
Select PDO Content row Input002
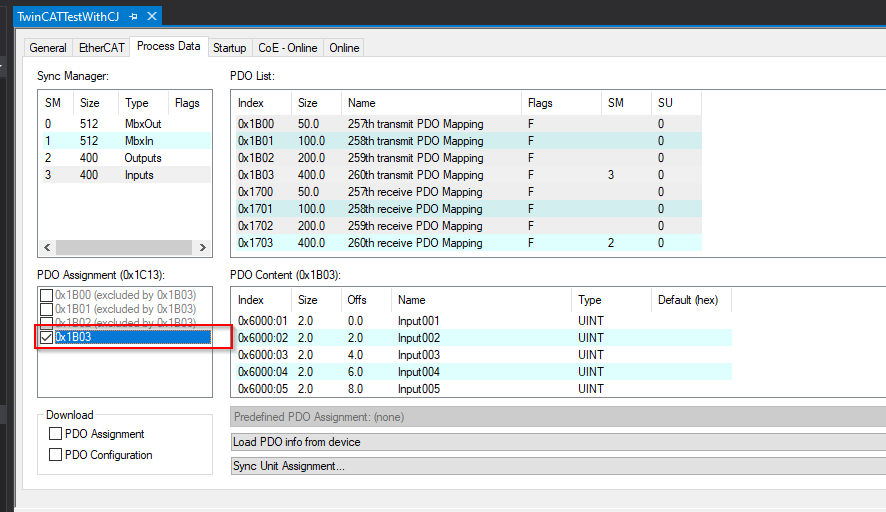pyautogui.click(x=484, y=337)
